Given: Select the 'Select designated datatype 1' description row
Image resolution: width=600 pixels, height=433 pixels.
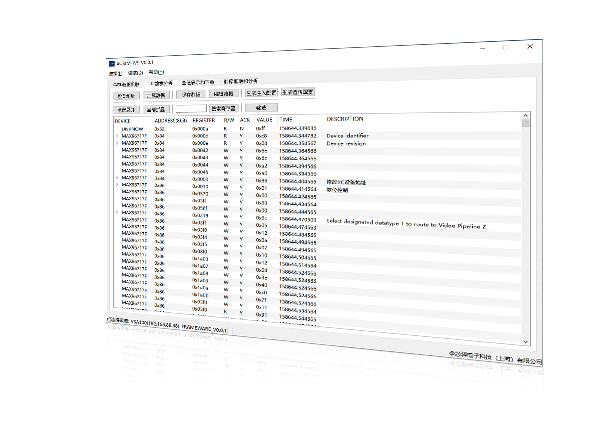Looking at the screenshot, I should coord(406,224).
